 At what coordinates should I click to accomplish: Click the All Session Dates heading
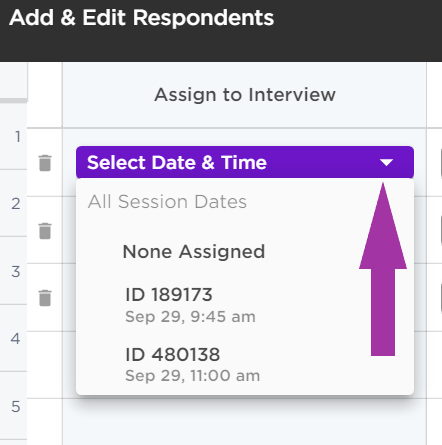point(167,202)
